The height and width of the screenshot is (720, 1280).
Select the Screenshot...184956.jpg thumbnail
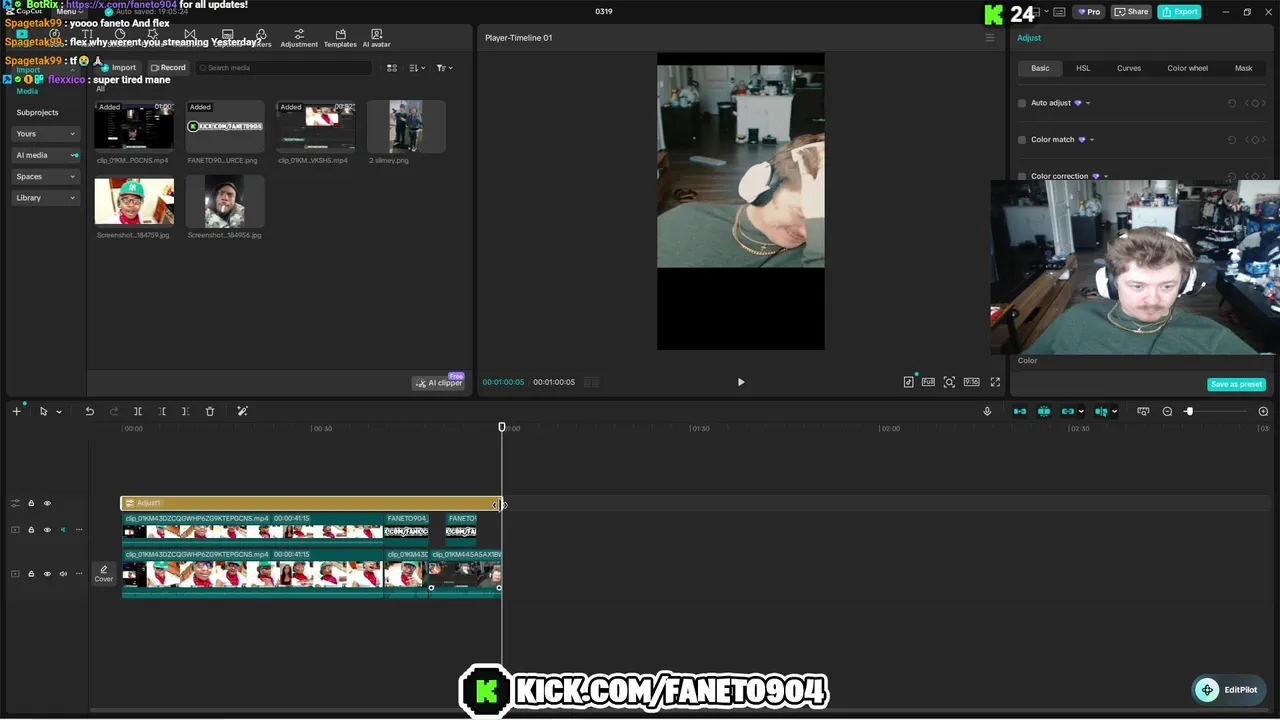click(225, 201)
